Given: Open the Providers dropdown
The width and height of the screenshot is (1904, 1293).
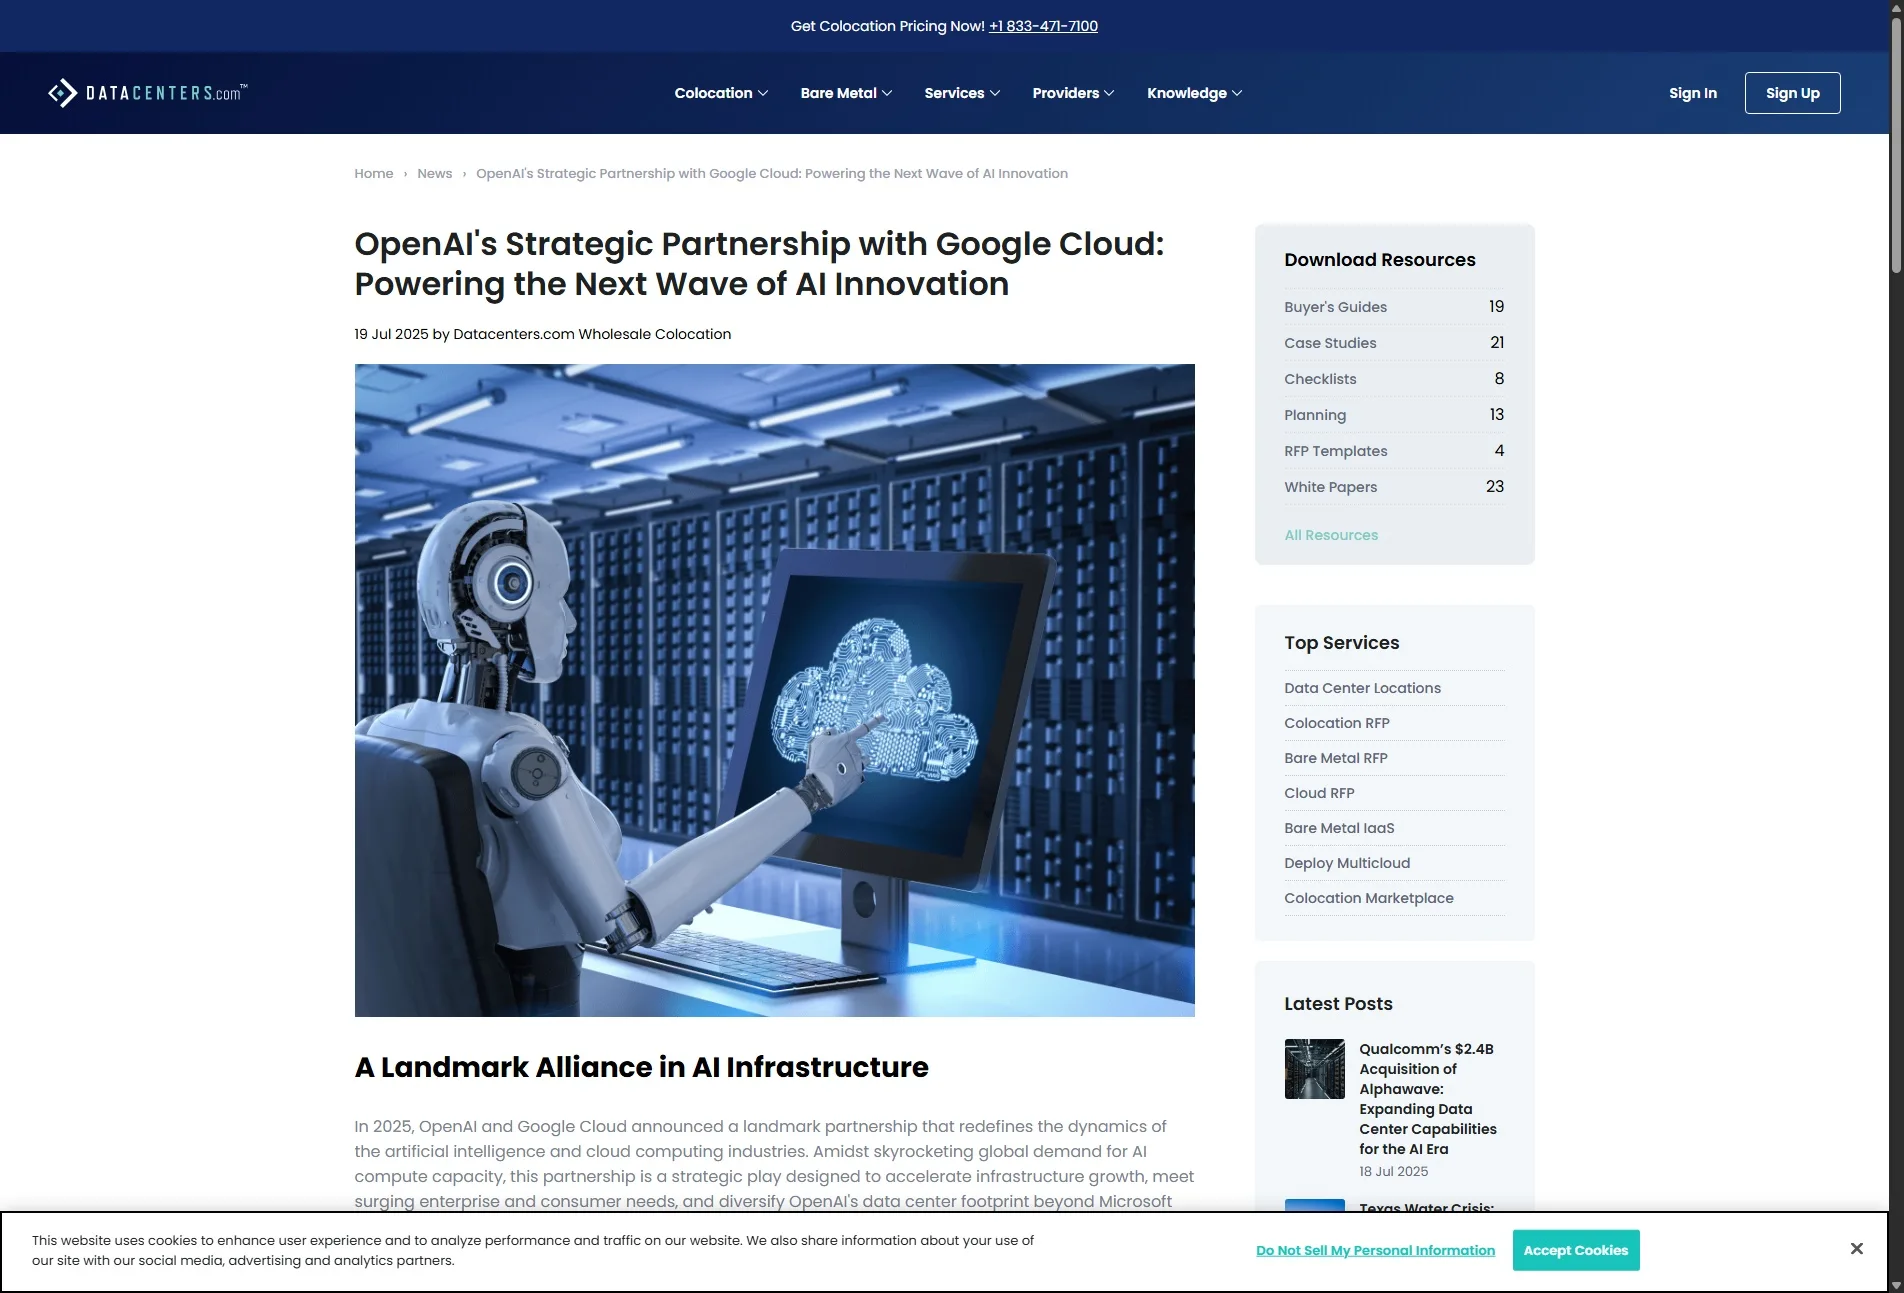Looking at the screenshot, I should coord(1073,93).
